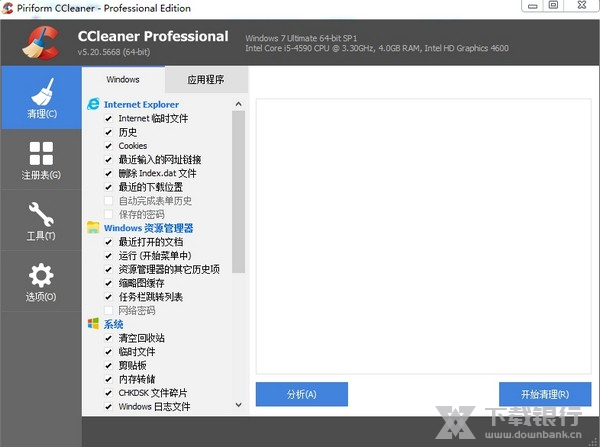Click the Windows 资源管理器 folder icon

point(93,228)
